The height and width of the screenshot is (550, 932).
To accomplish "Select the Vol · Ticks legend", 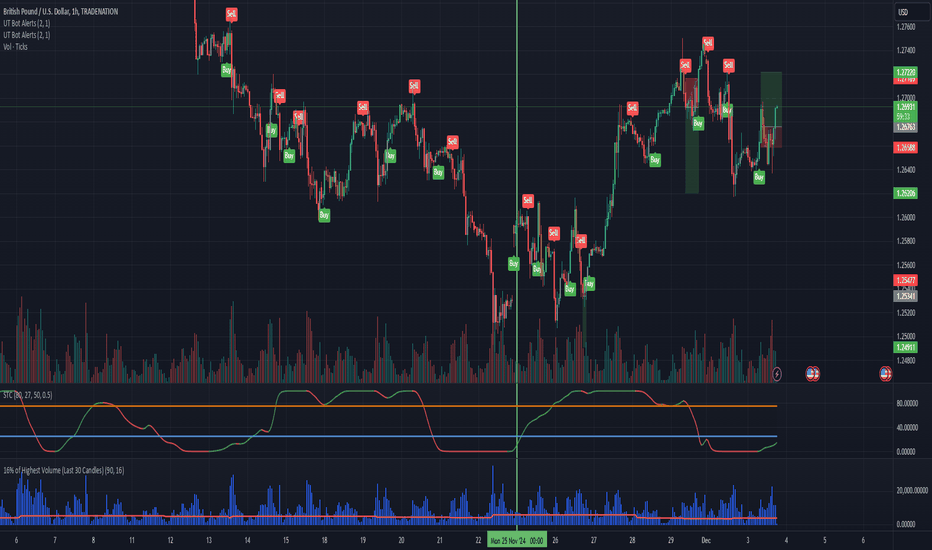I will (x=15, y=46).
